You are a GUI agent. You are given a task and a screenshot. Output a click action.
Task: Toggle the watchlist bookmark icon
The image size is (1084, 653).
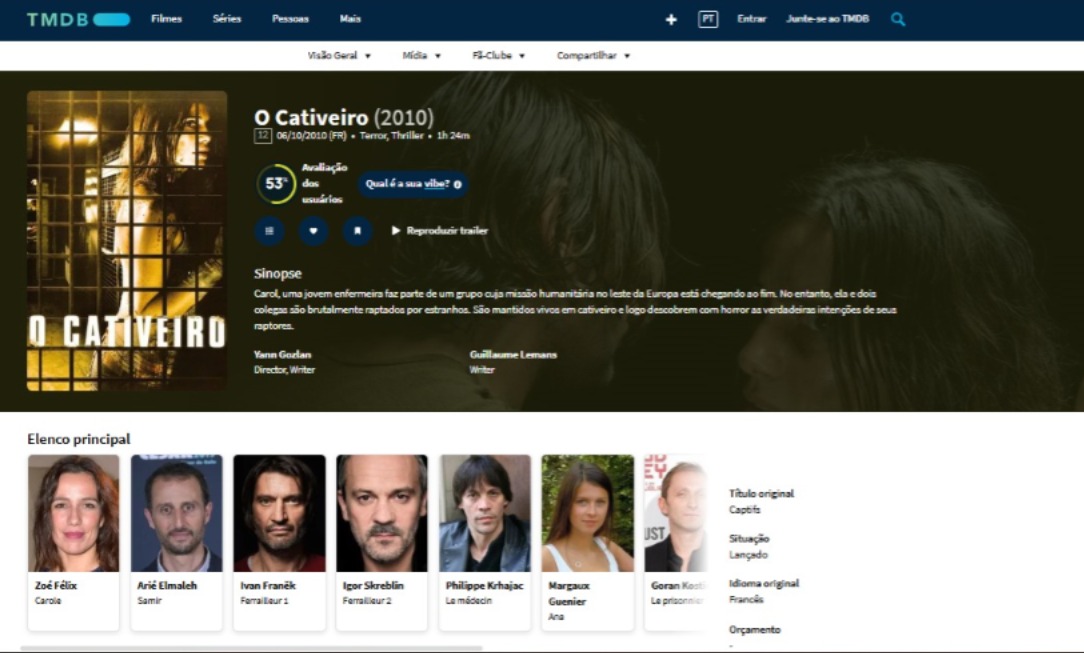coord(357,230)
